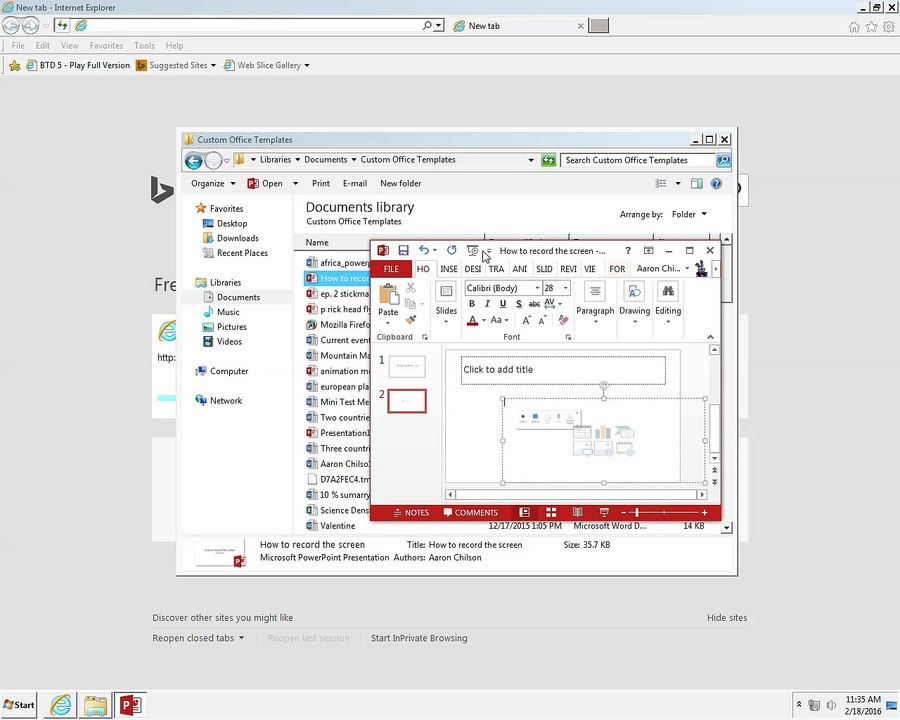This screenshot has width=900, height=720.
Task: Open the font size 28 dropdown
Action: pos(565,288)
